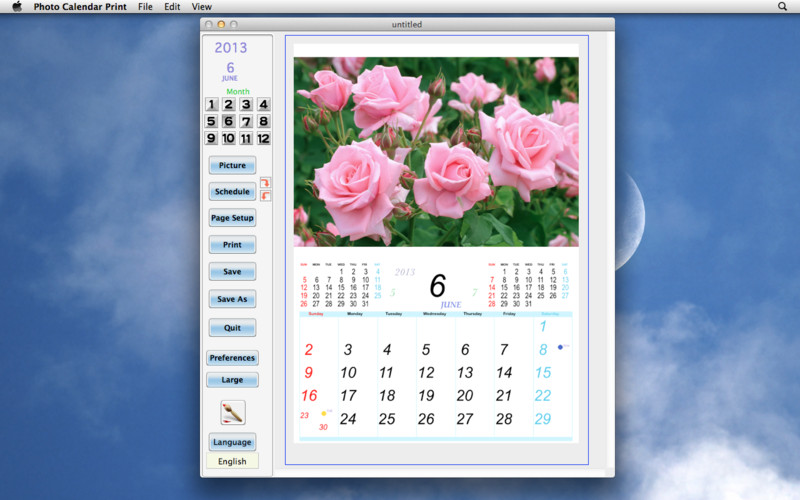Click day 29 in the calendar
The image size is (800, 500).
coord(543,419)
